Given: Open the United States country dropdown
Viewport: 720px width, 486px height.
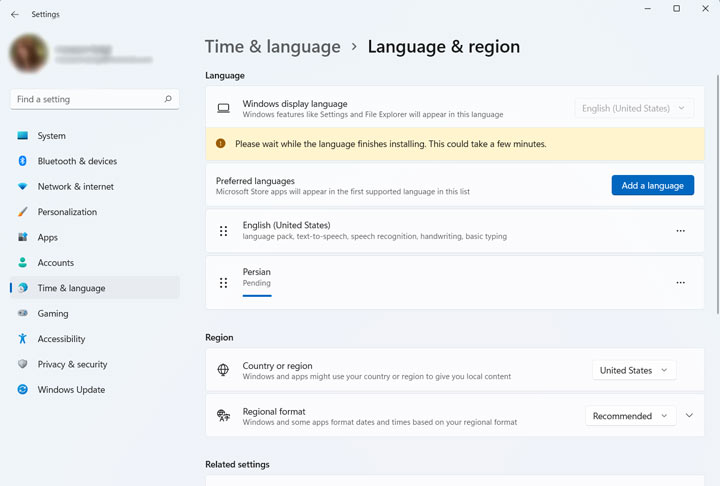Looking at the screenshot, I should coord(634,370).
